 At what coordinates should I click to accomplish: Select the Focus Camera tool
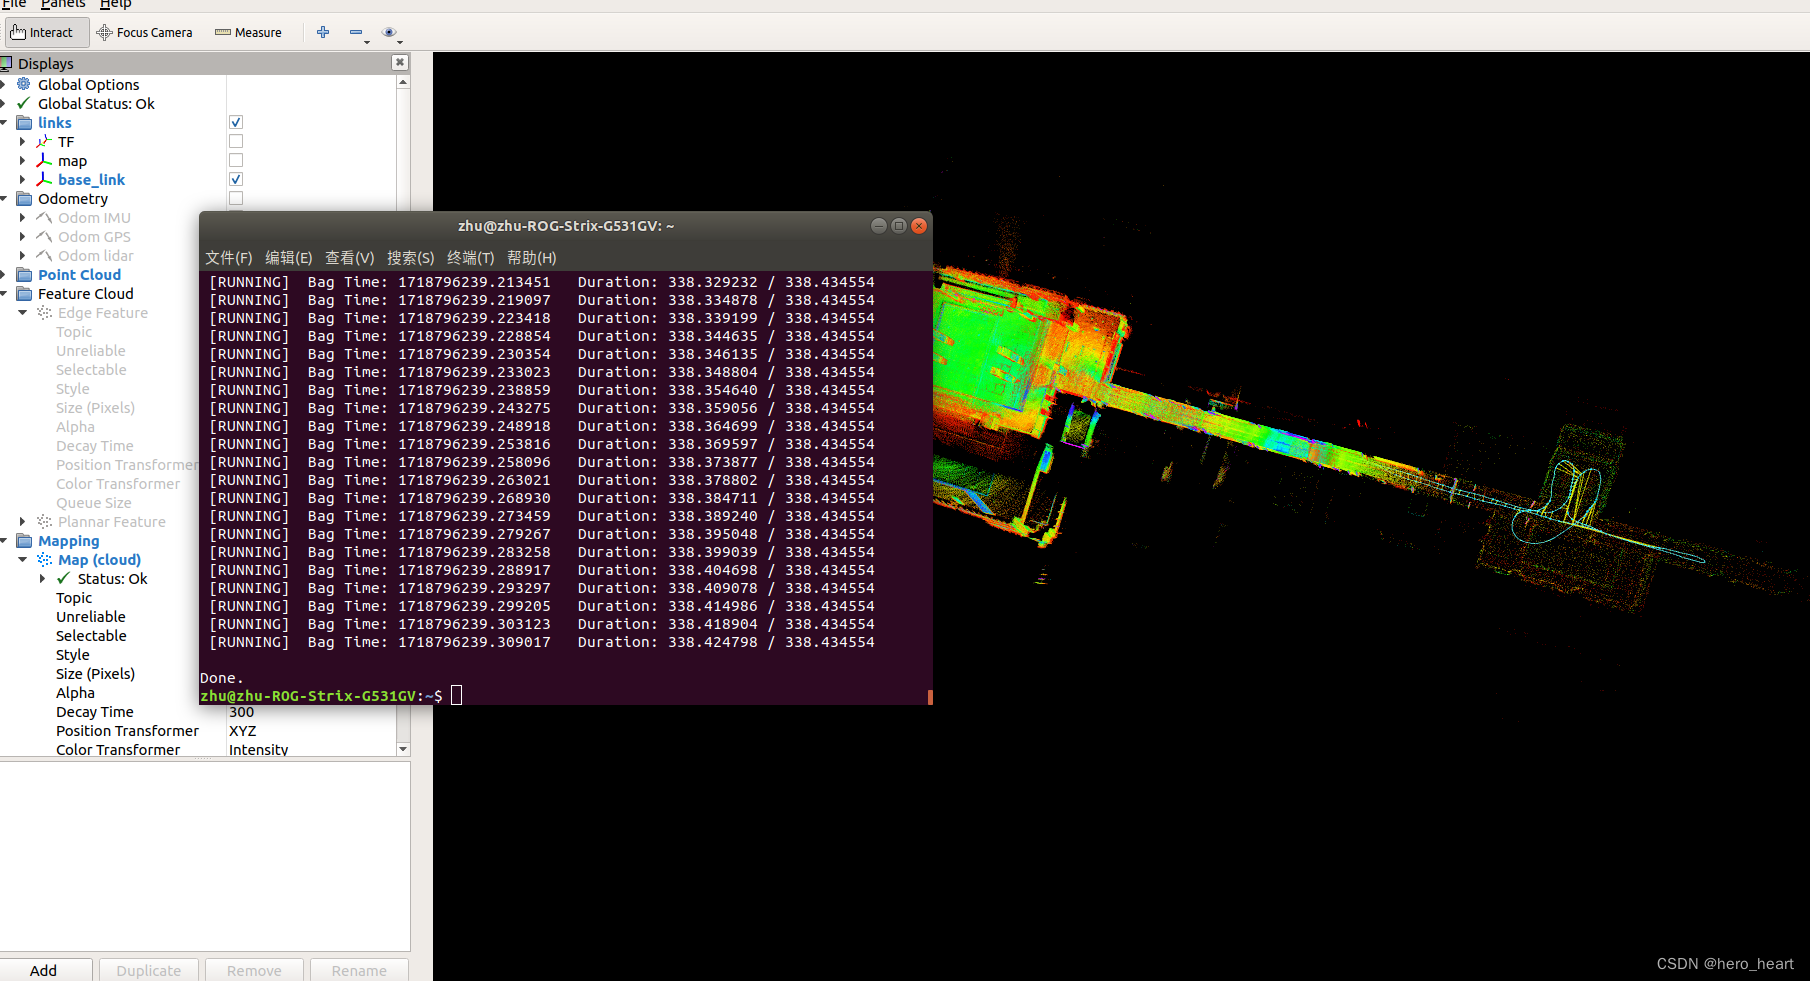144,32
